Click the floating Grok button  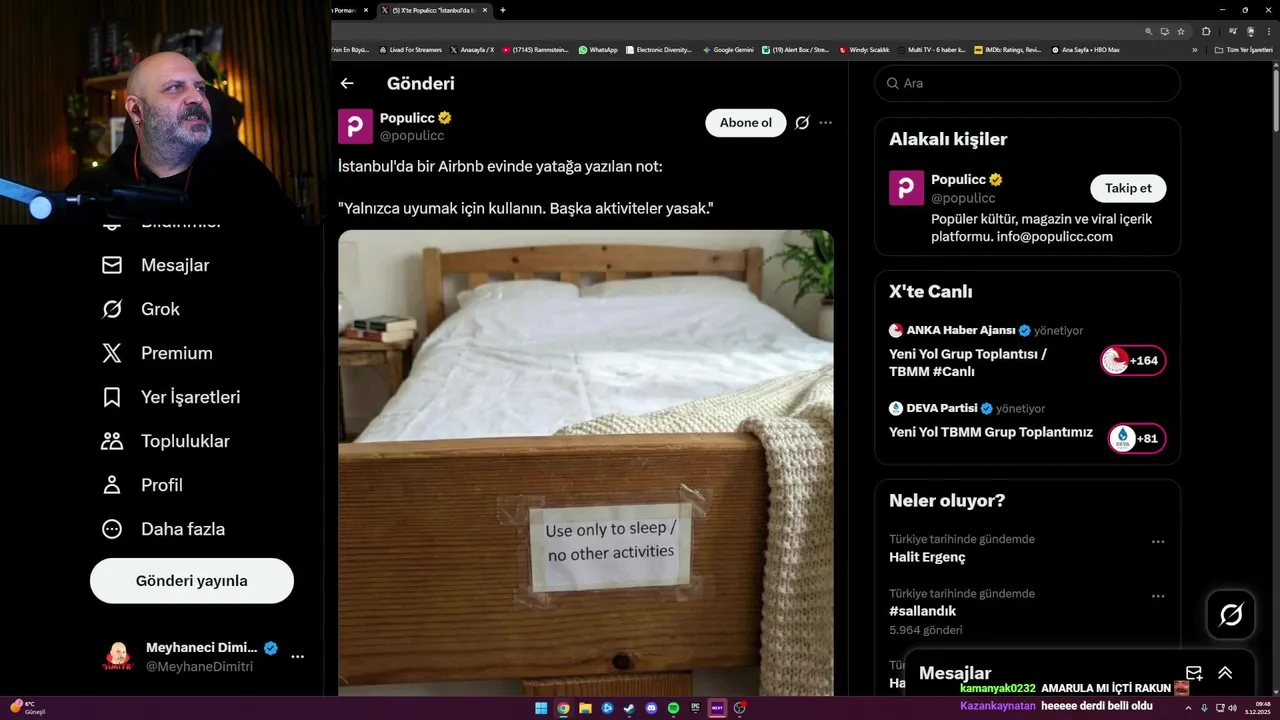pos(1231,614)
